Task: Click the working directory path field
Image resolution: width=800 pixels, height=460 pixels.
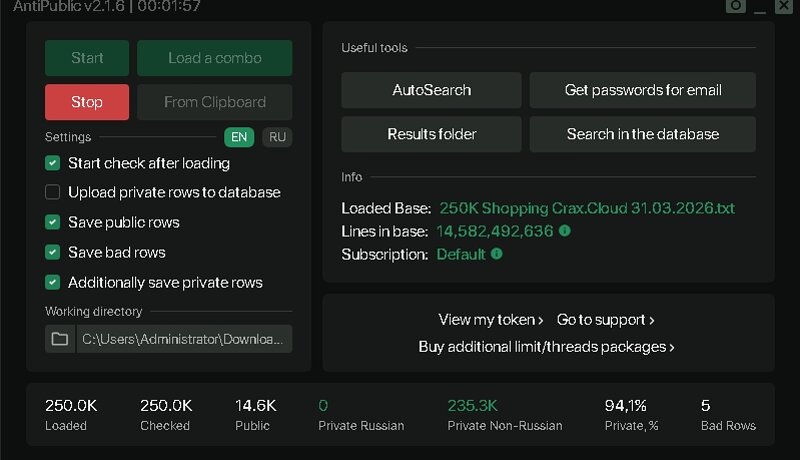Action: click(184, 339)
